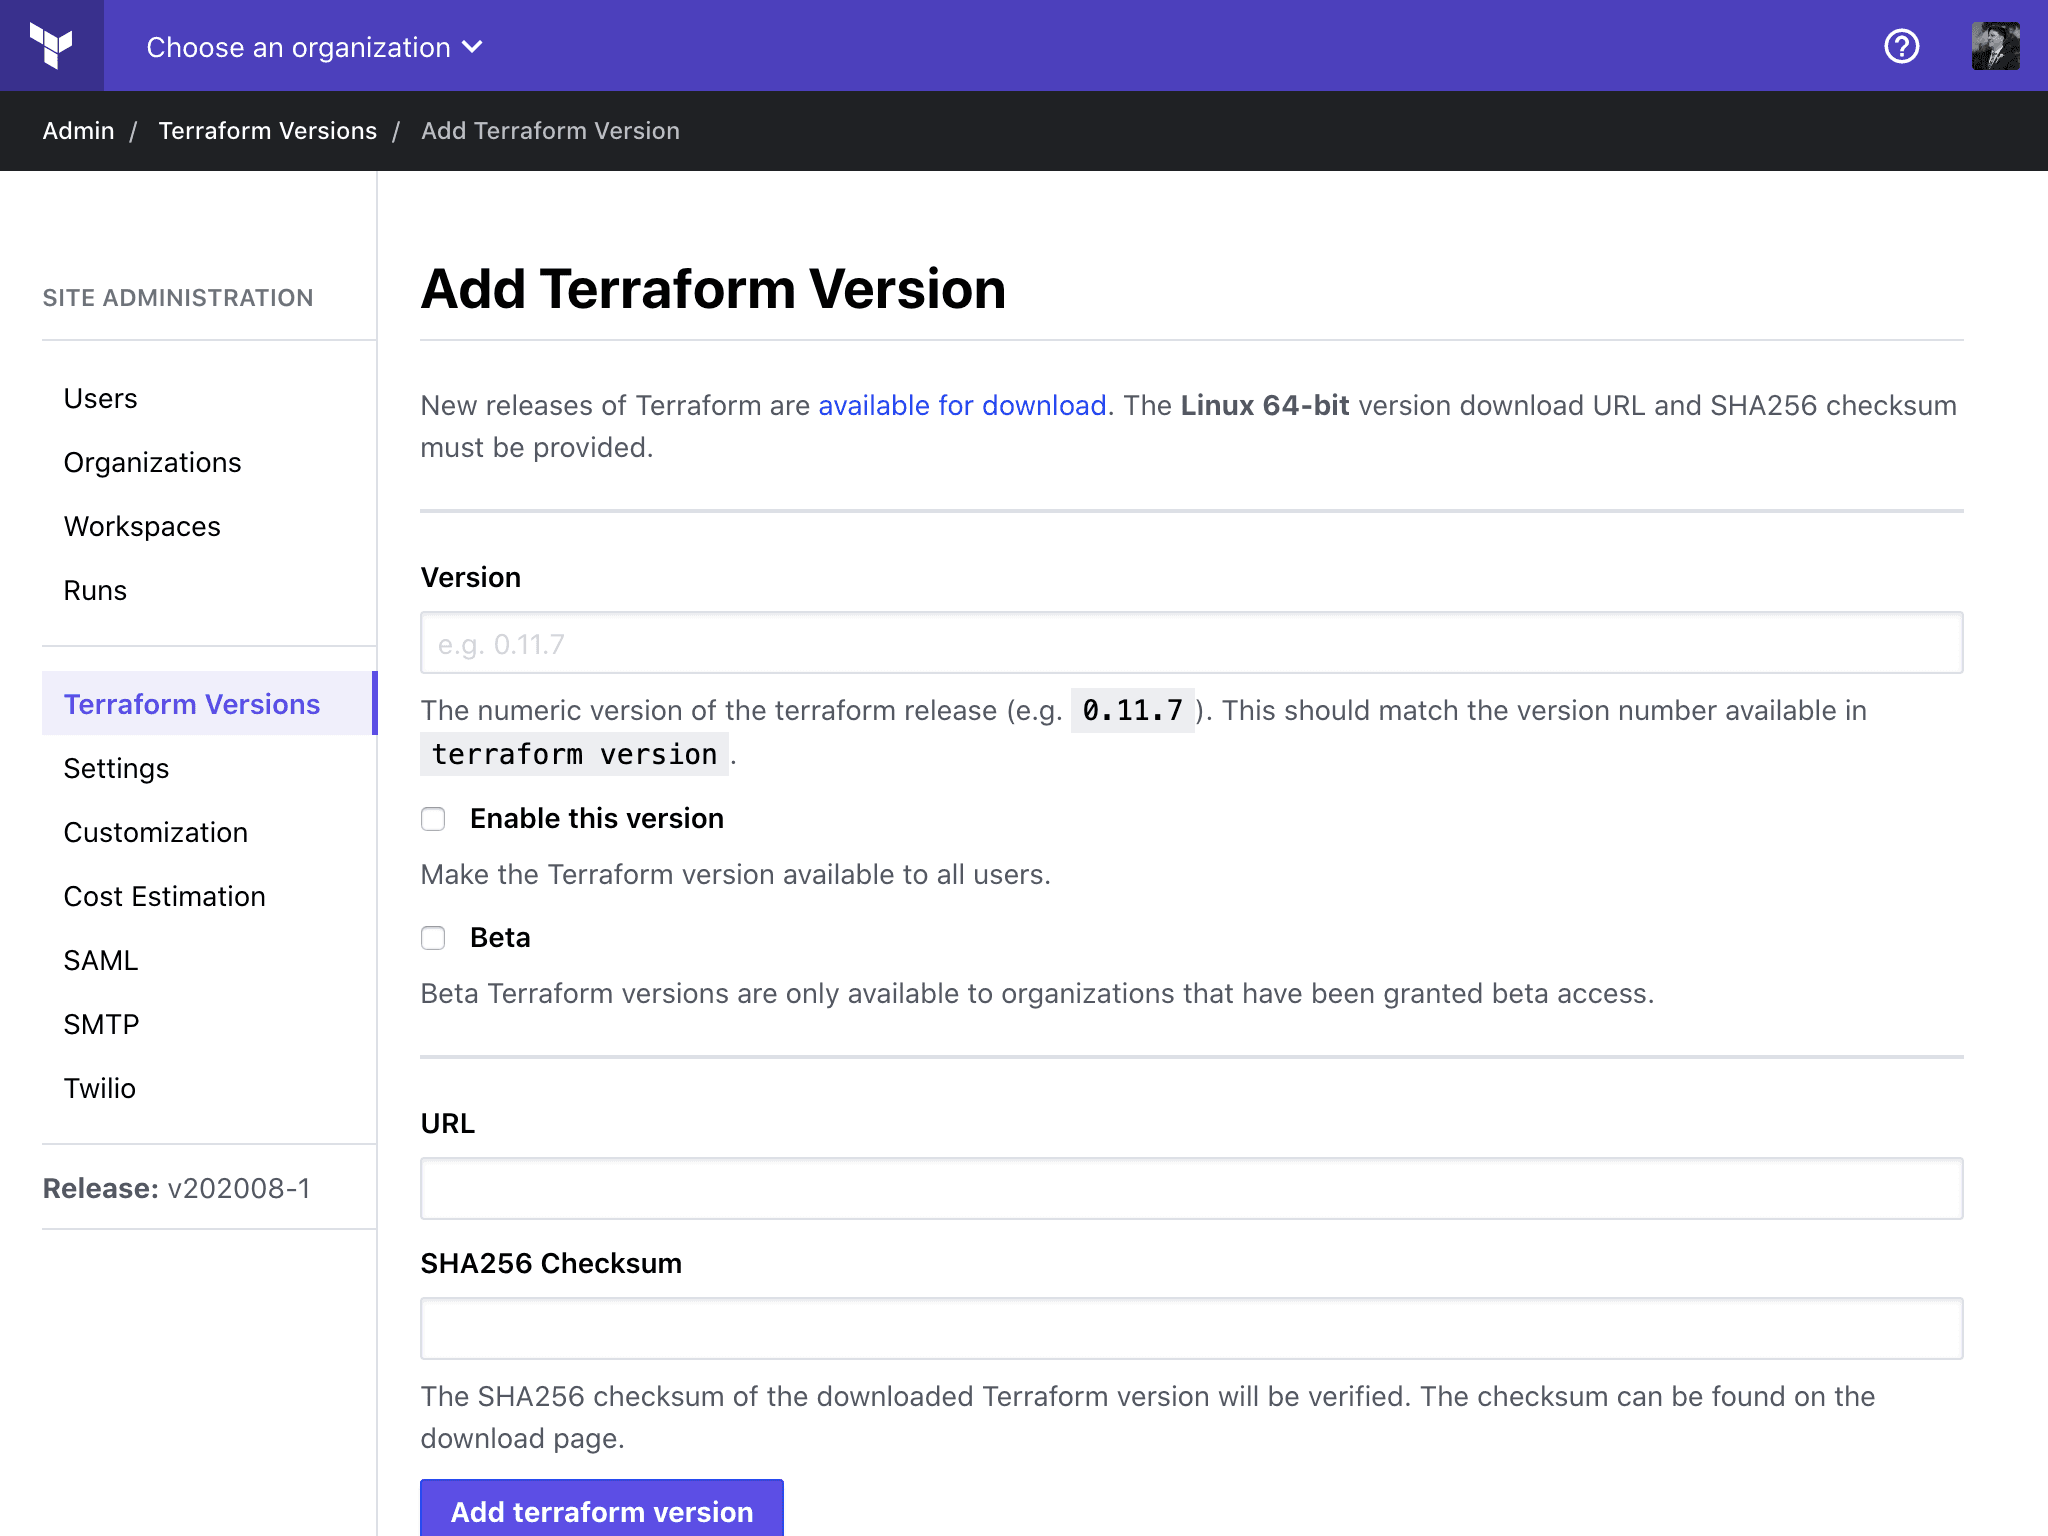Navigate to Organizations admin section
The image size is (2048, 1536).
[153, 461]
